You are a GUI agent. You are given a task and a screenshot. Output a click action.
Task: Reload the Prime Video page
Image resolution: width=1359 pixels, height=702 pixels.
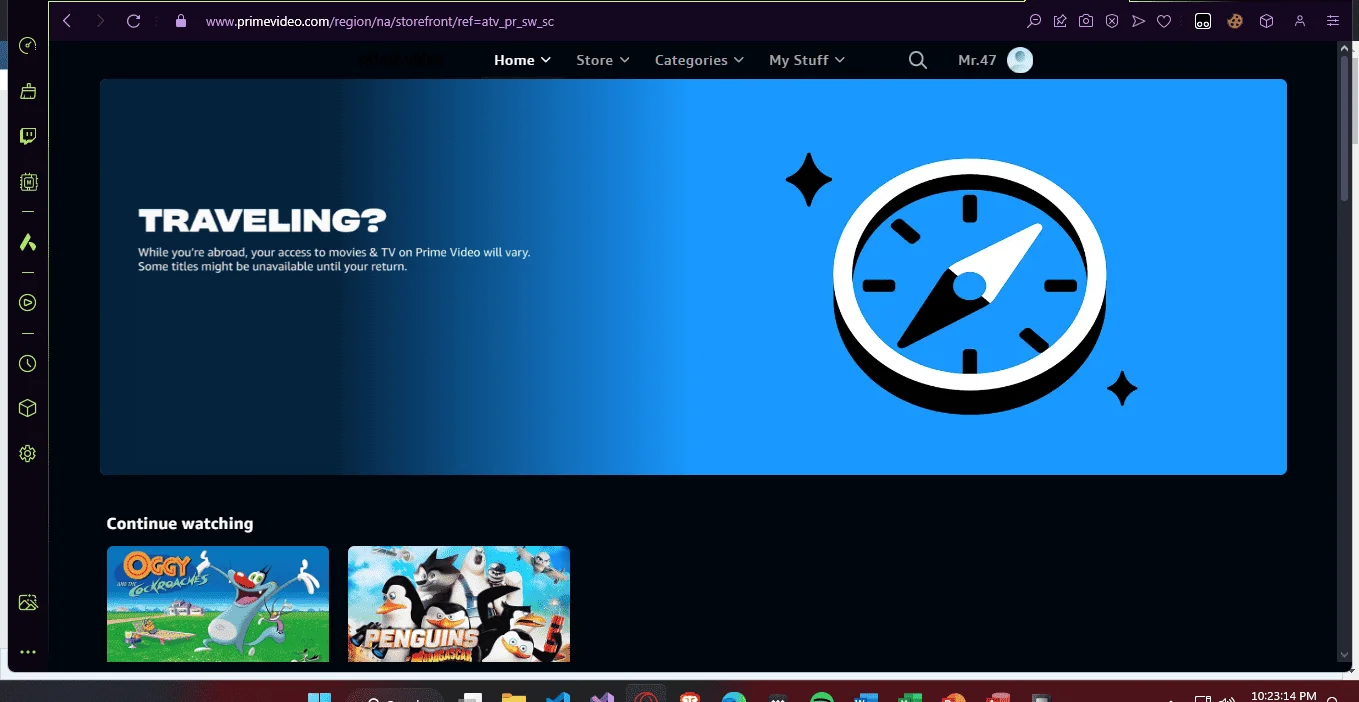pos(133,20)
